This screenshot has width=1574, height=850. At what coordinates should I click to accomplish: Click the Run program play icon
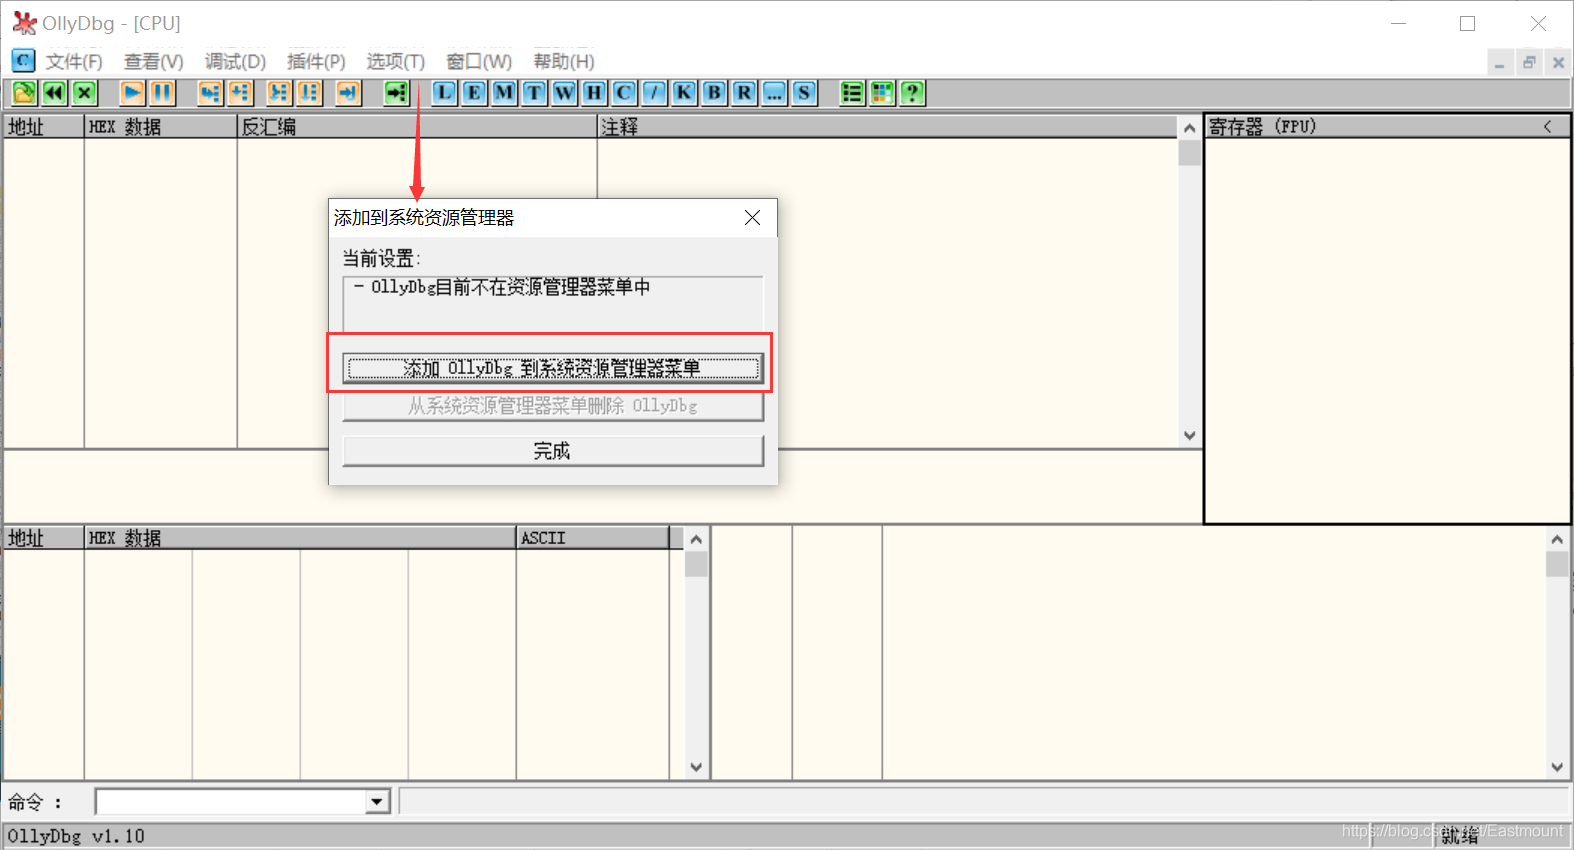click(x=132, y=93)
